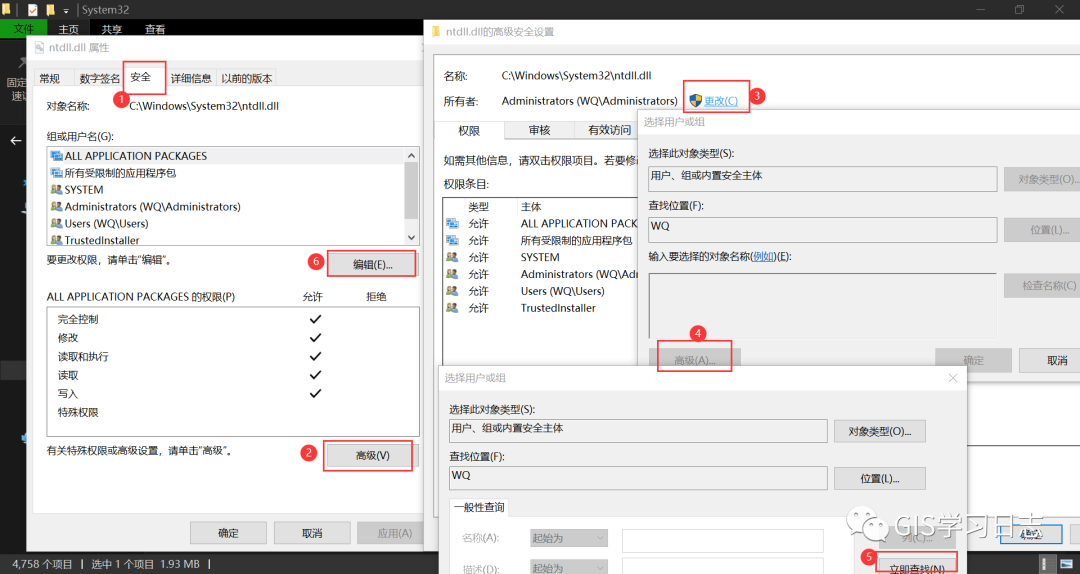This screenshot has height=574, width=1080.
Task: Click the 高级(V) button in properties
Action: click(x=373, y=455)
